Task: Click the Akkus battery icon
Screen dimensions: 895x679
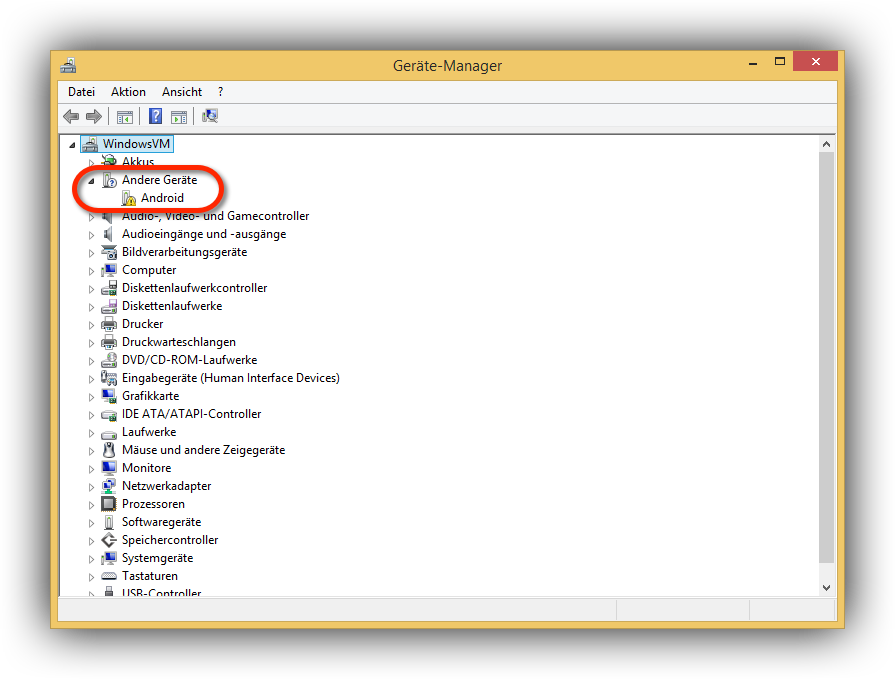Action: tap(108, 161)
